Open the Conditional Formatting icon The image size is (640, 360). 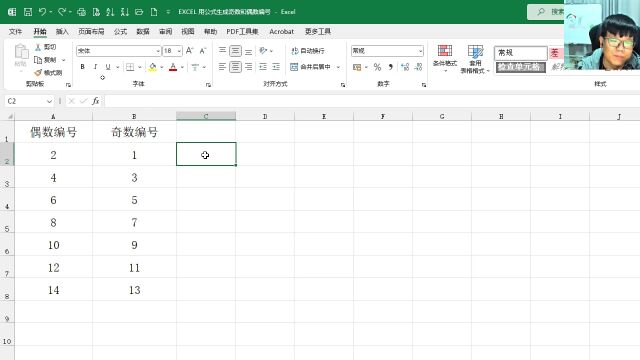[444, 51]
